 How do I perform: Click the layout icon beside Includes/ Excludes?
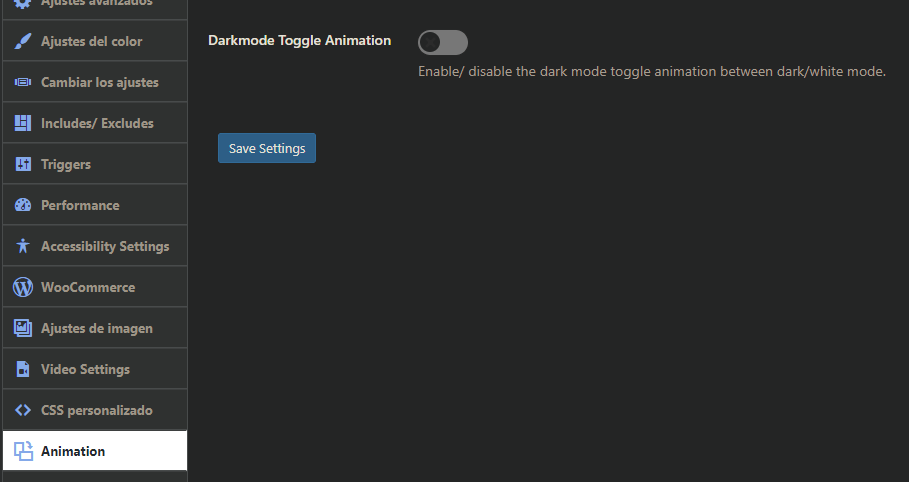coord(23,123)
